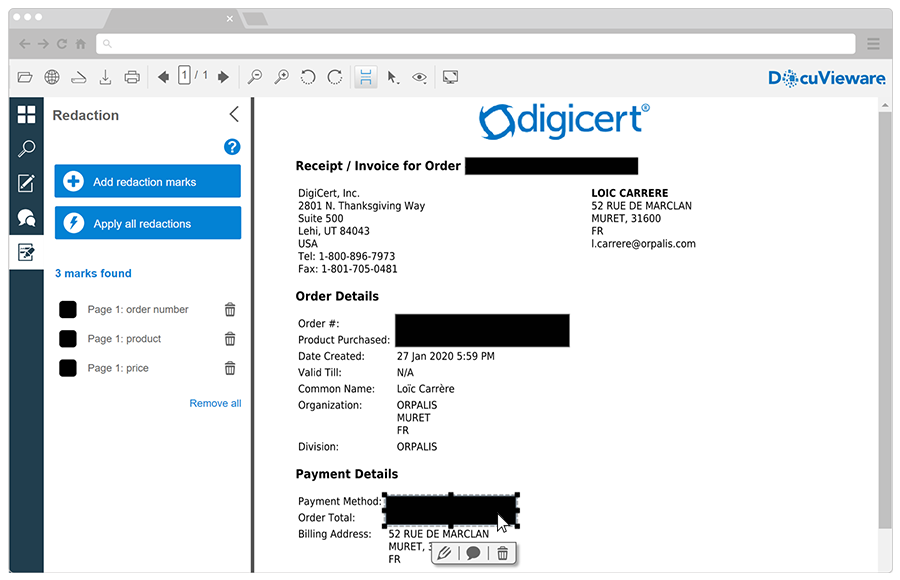This screenshot has width=900, height=580.
Task: Open a new browser tab
Action: (x=255, y=19)
